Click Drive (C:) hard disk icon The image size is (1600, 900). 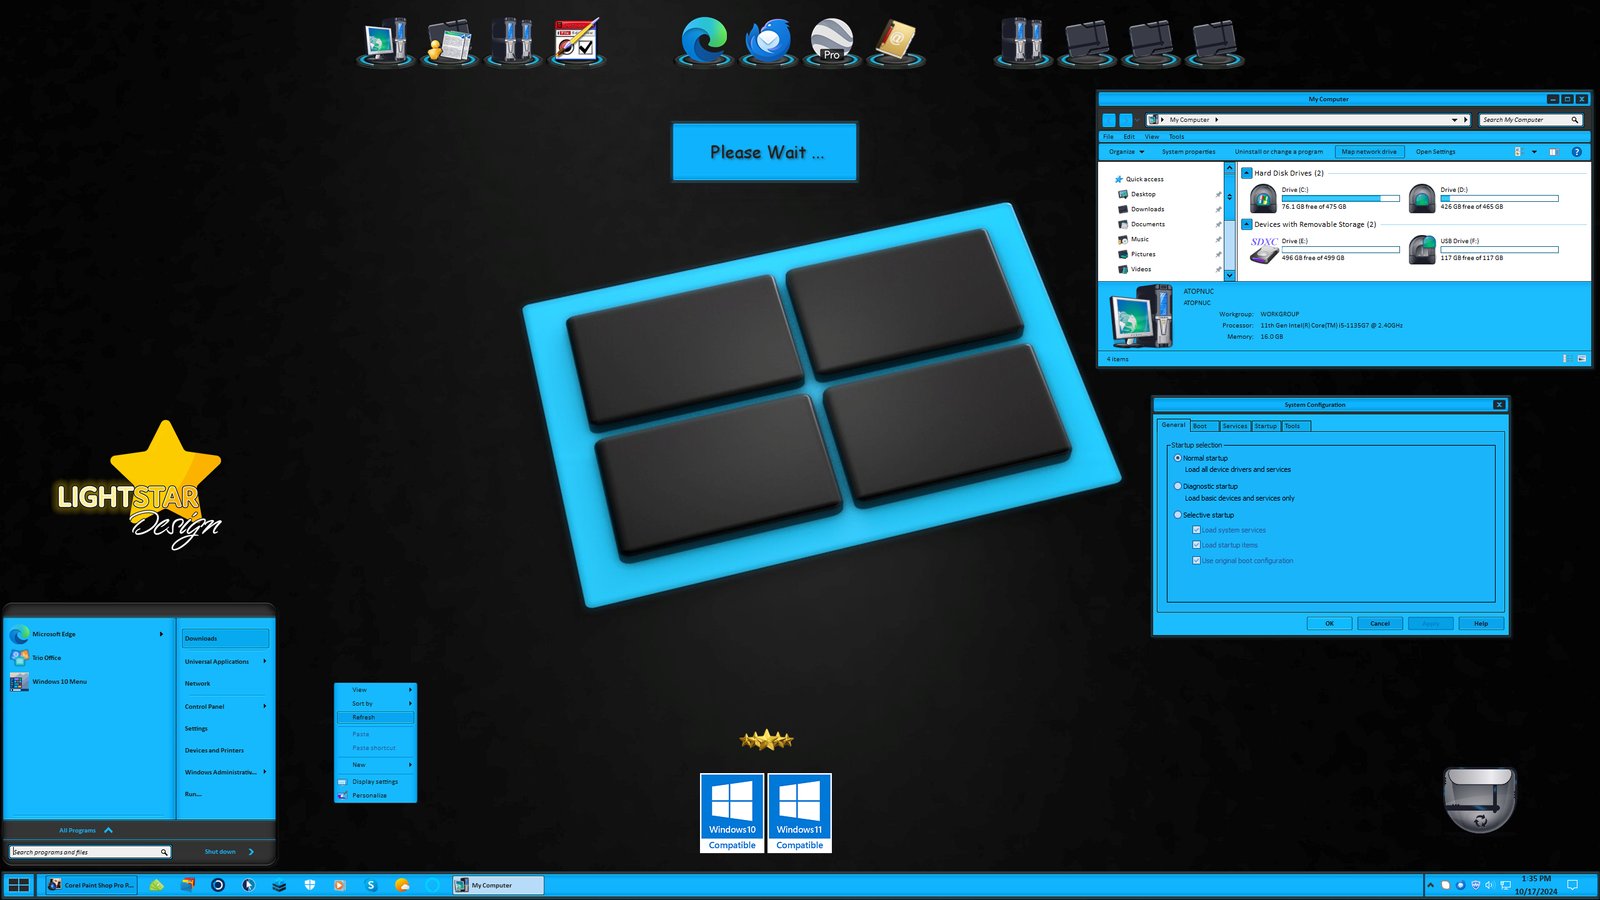pos(1263,199)
